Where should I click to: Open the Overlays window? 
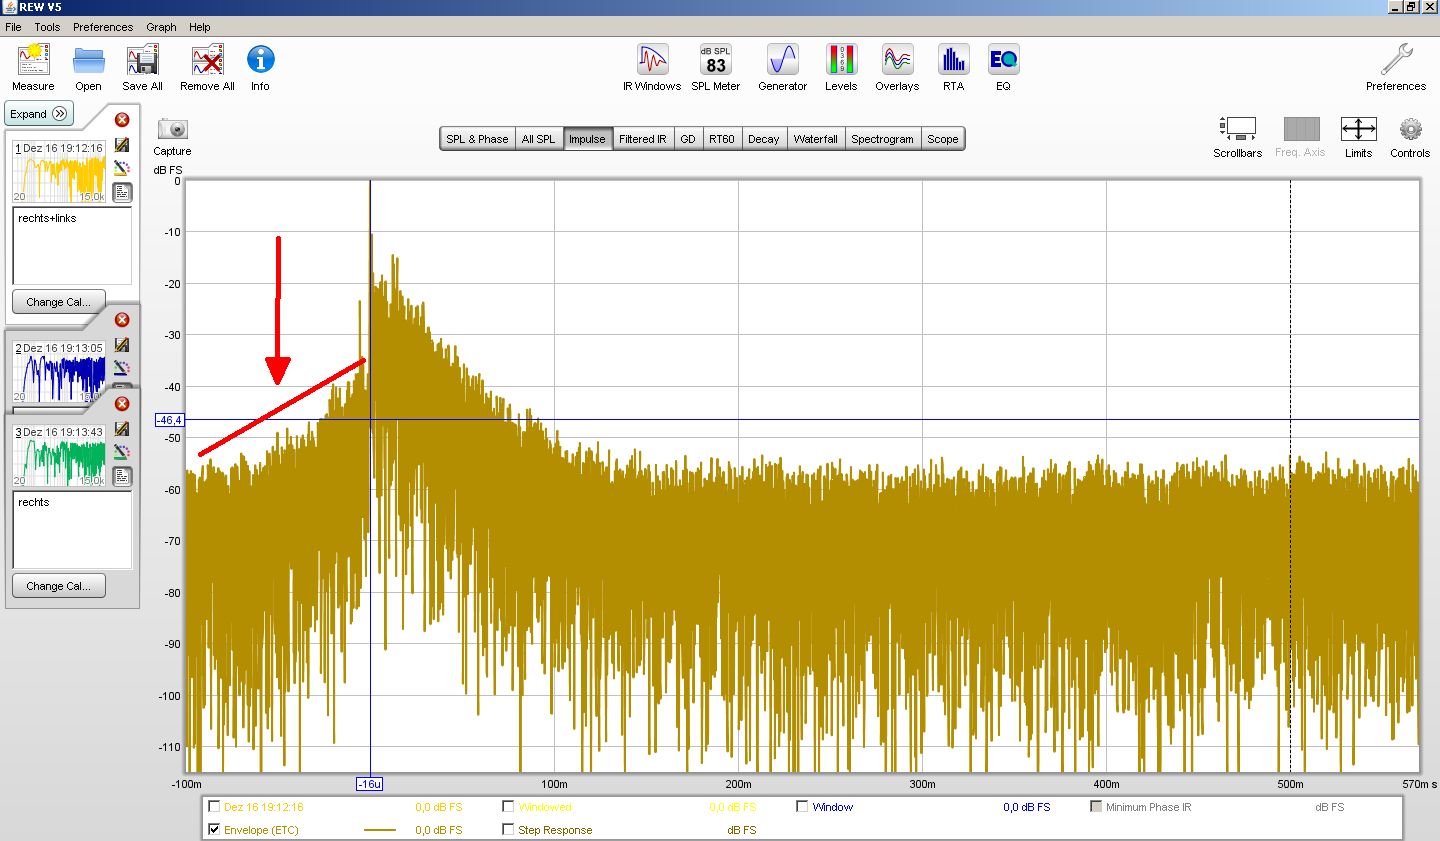[897, 60]
